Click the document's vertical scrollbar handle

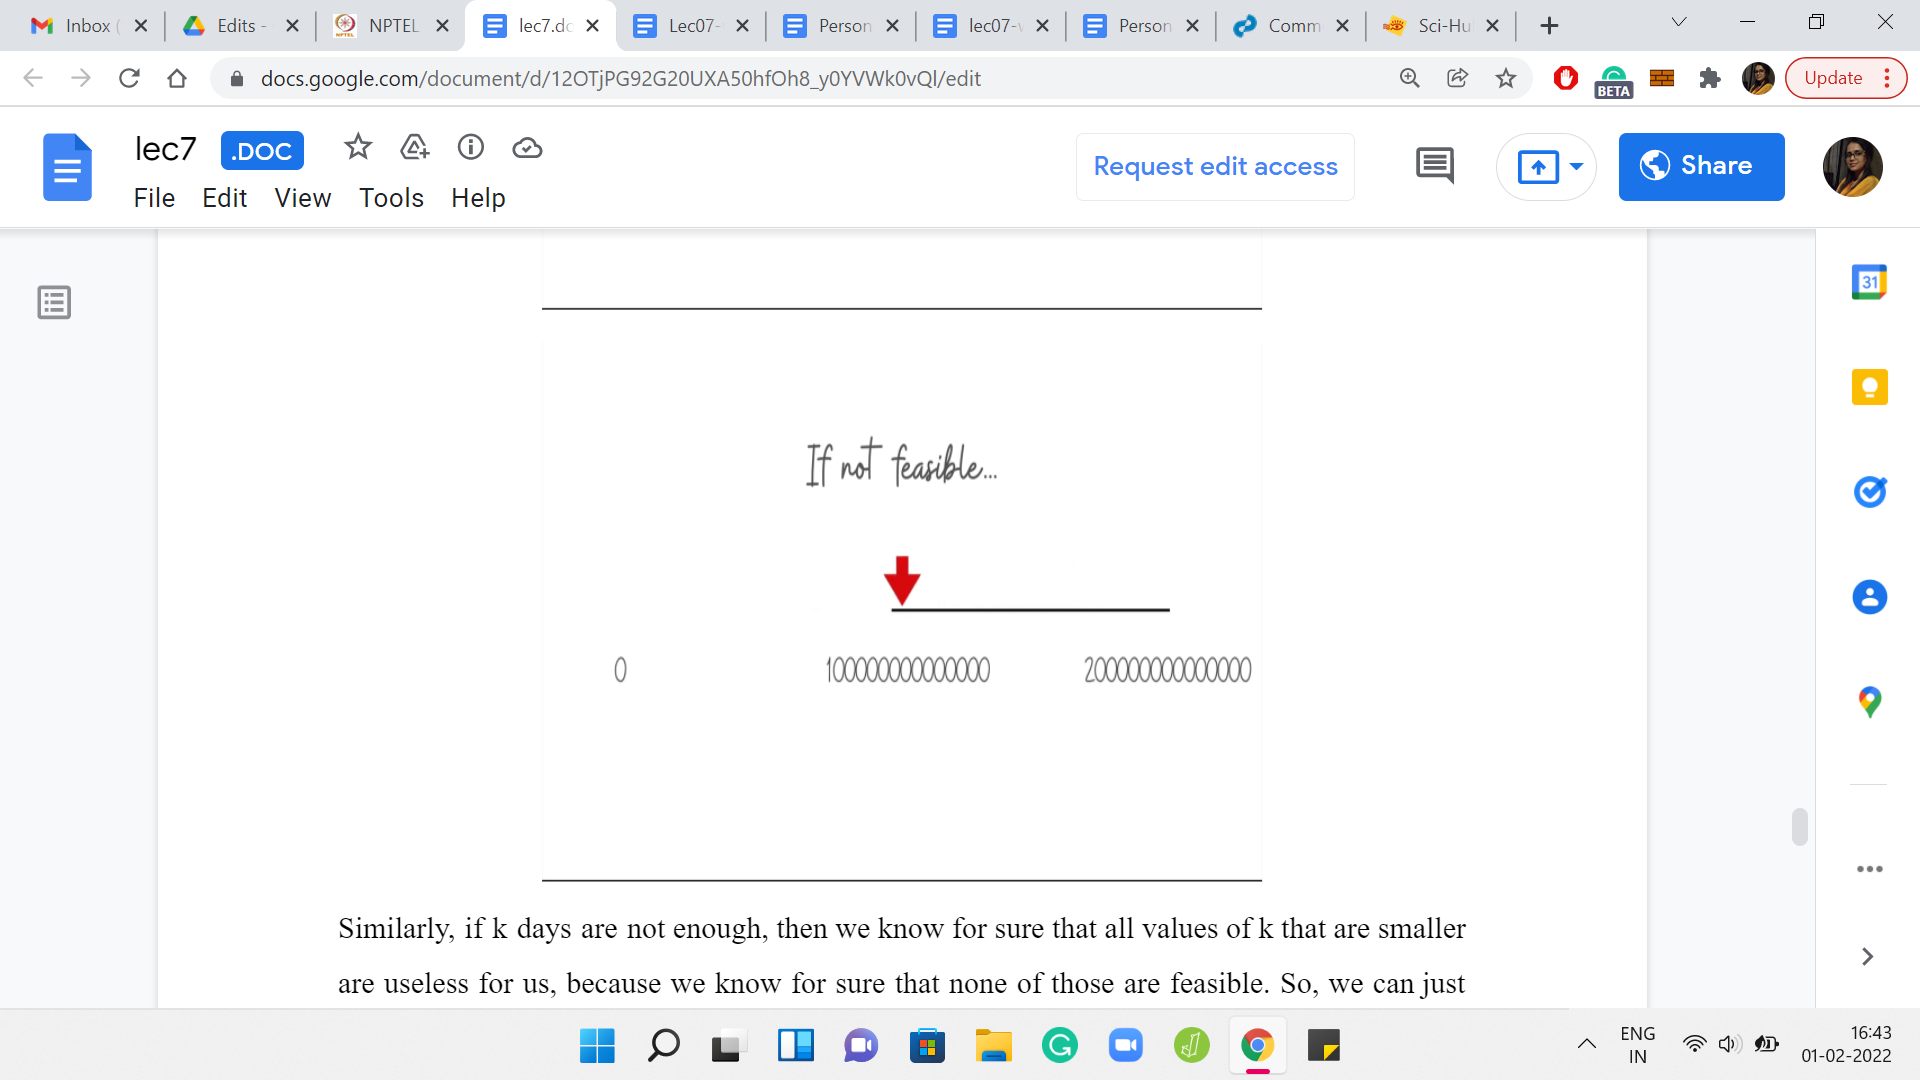click(1799, 827)
